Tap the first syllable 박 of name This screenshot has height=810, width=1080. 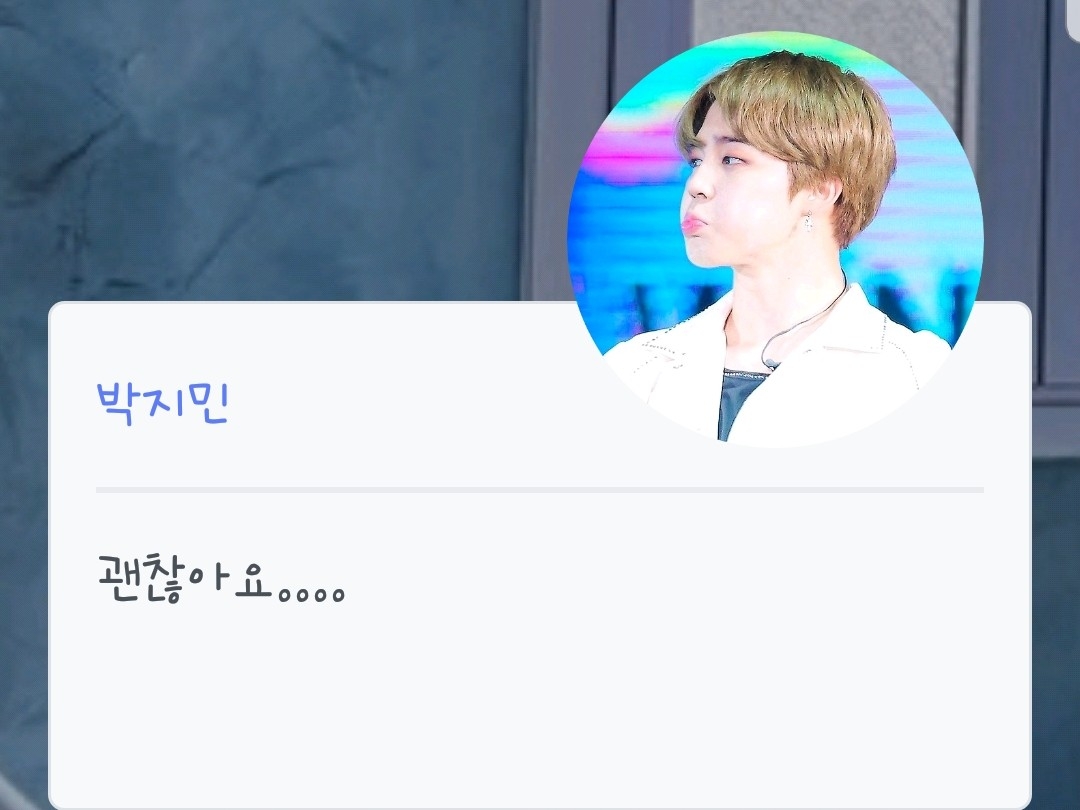tap(114, 404)
